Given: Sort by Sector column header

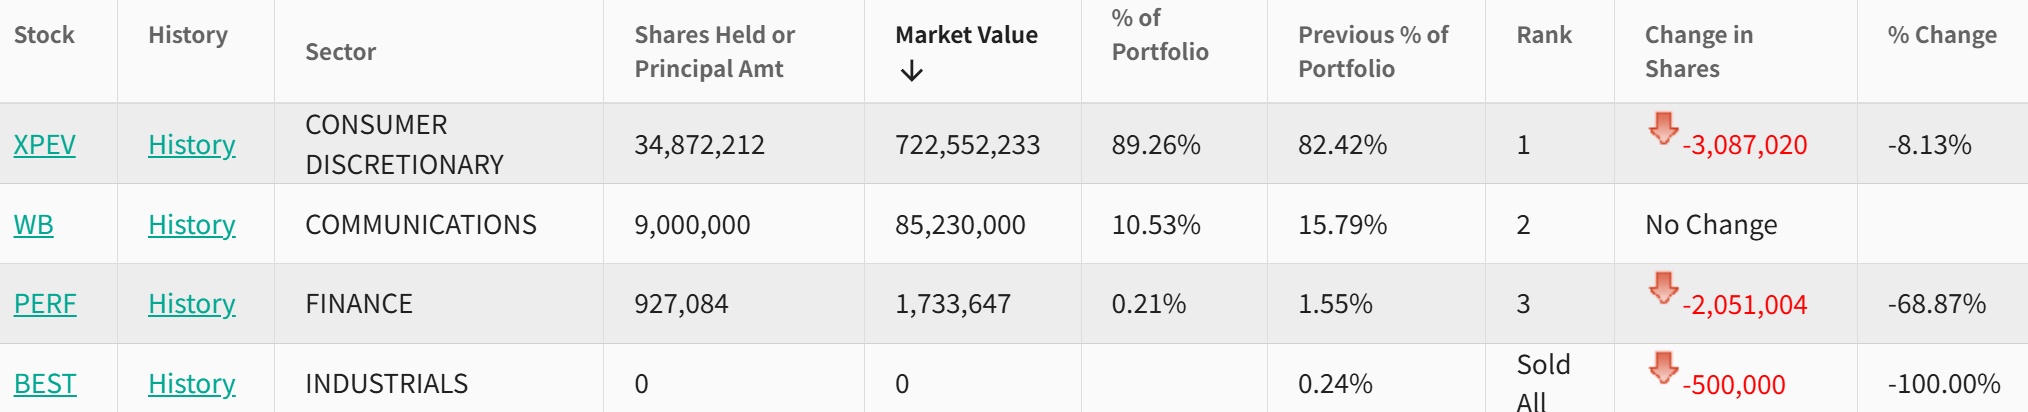Looking at the screenshot, I should point(341,52).
